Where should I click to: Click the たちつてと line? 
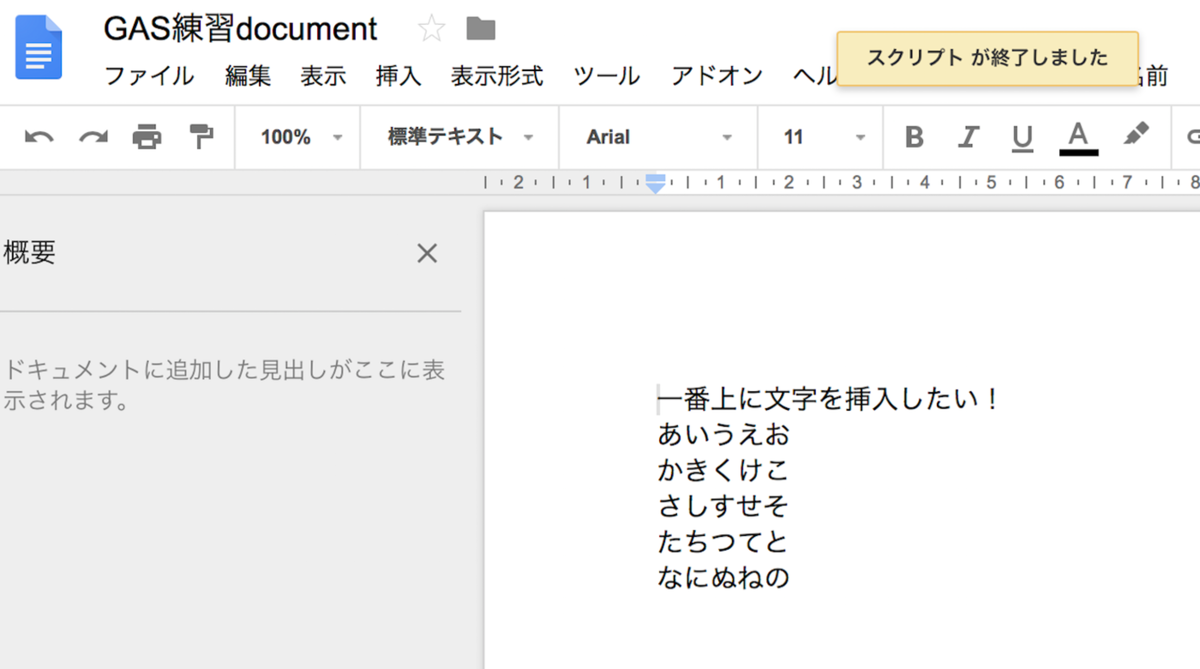(x=723, y=542)
